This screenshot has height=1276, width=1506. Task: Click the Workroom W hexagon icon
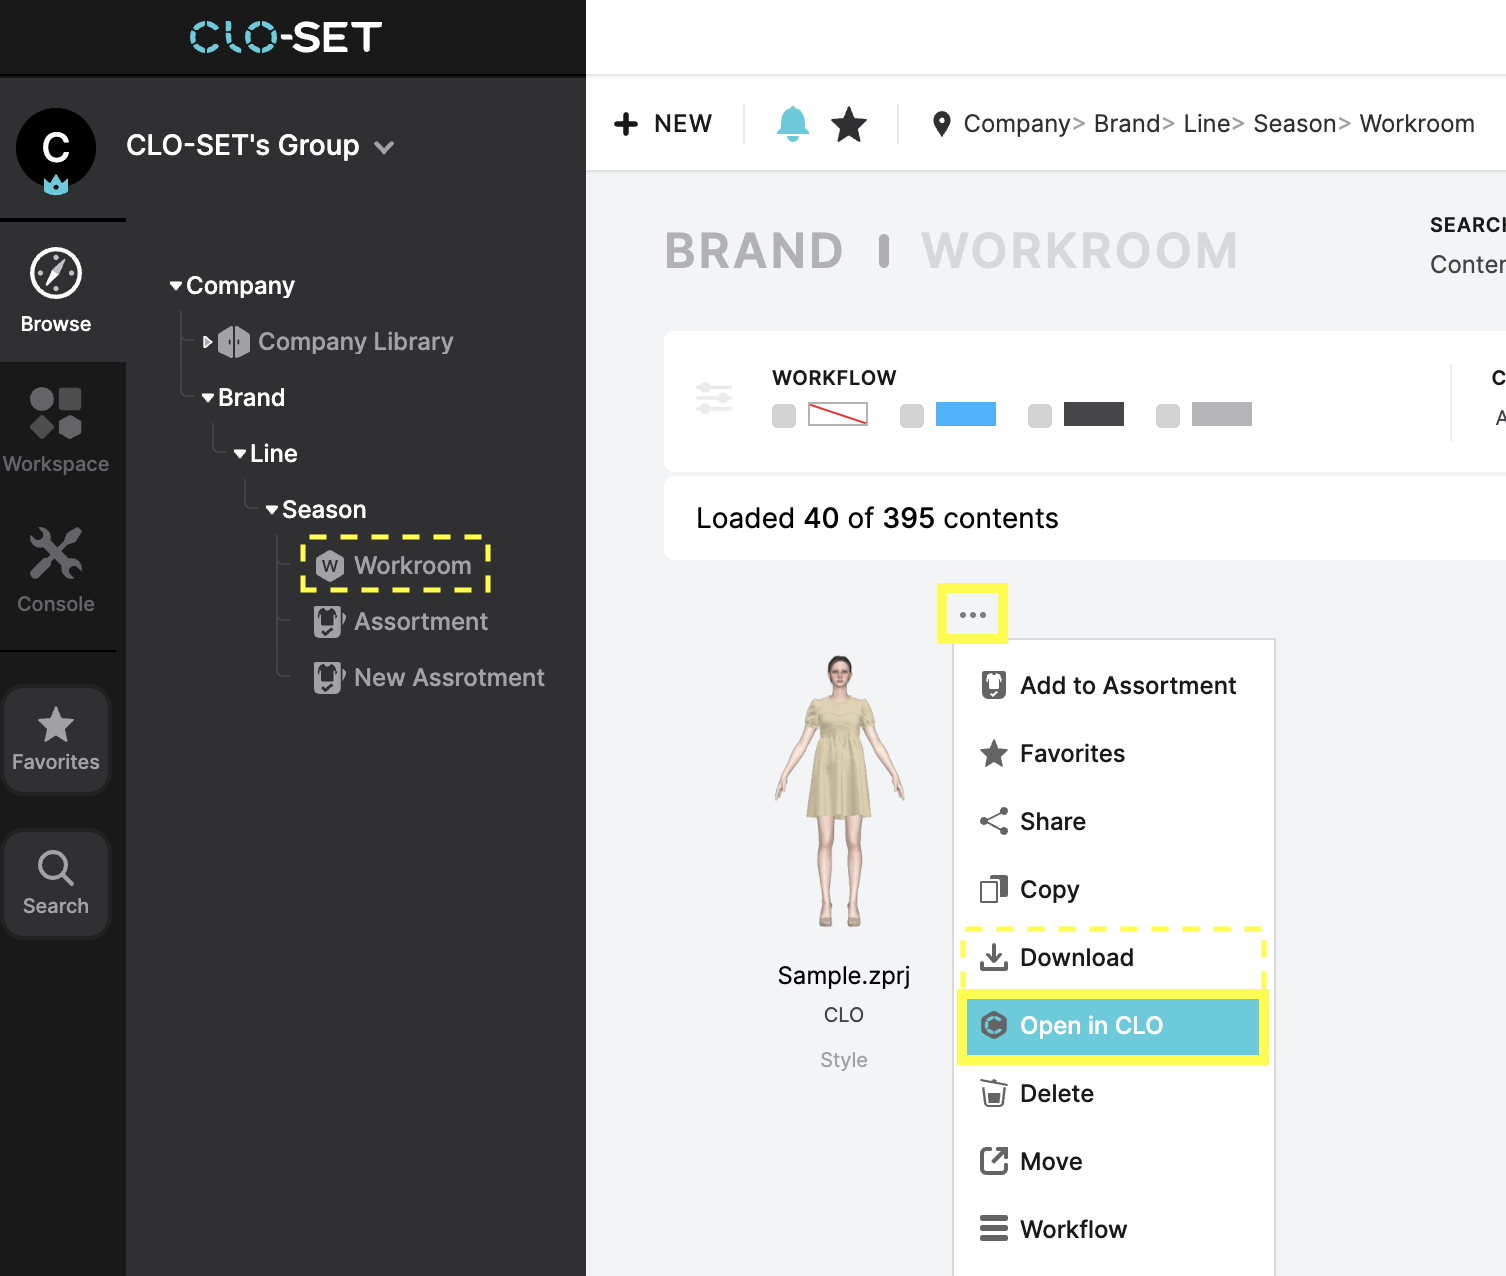(x=330, y=566)
